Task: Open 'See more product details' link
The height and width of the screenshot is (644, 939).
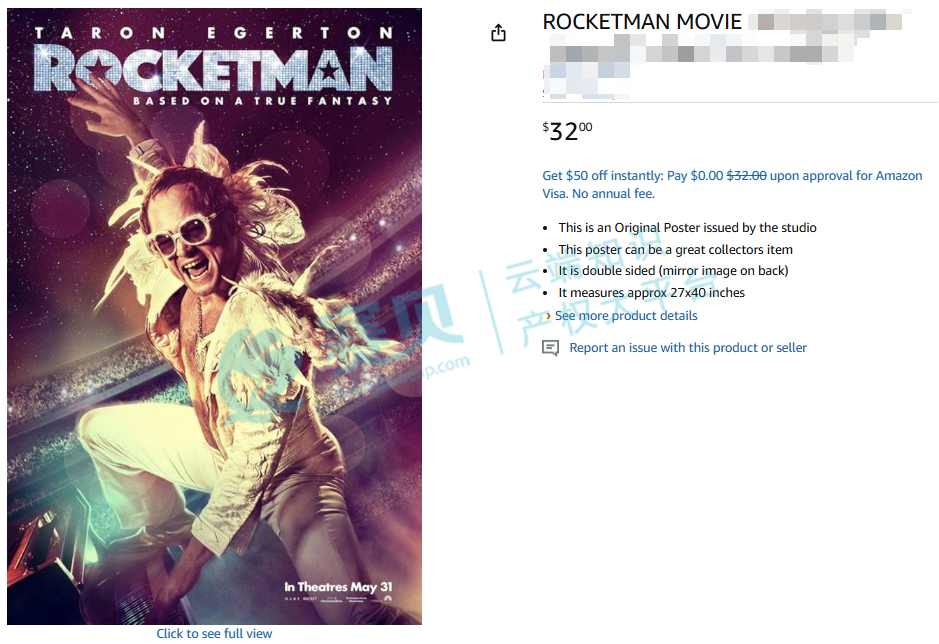Action: click(x=626, y=316)
